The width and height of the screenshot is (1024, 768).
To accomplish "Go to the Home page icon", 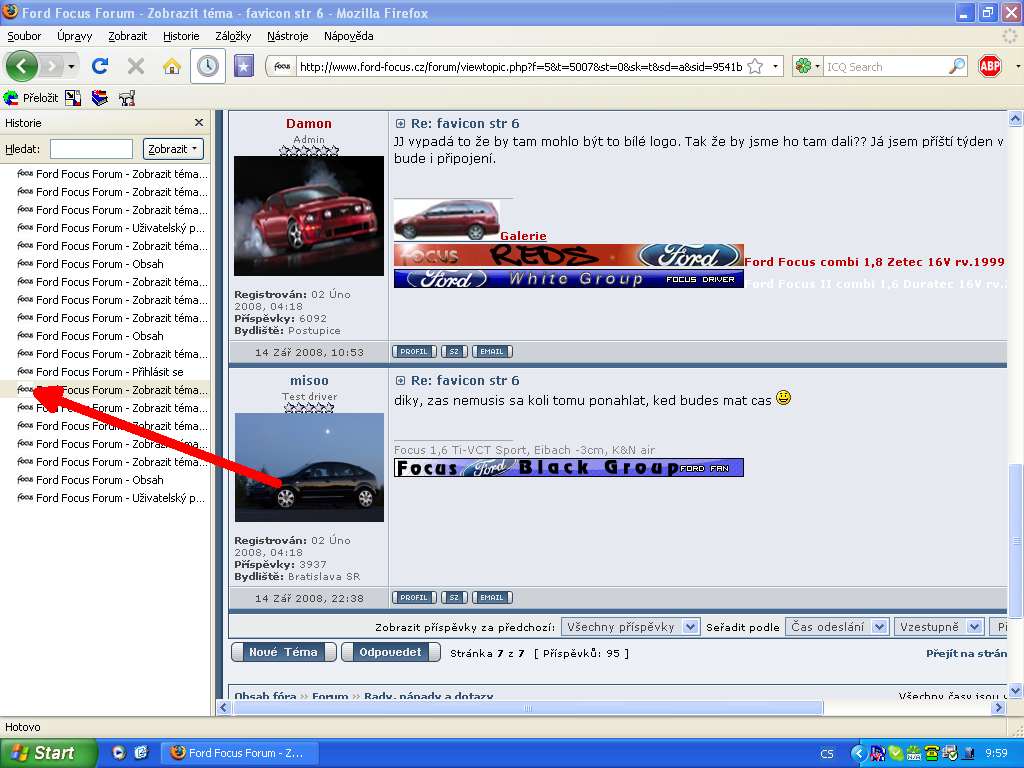I will (172, 66).
